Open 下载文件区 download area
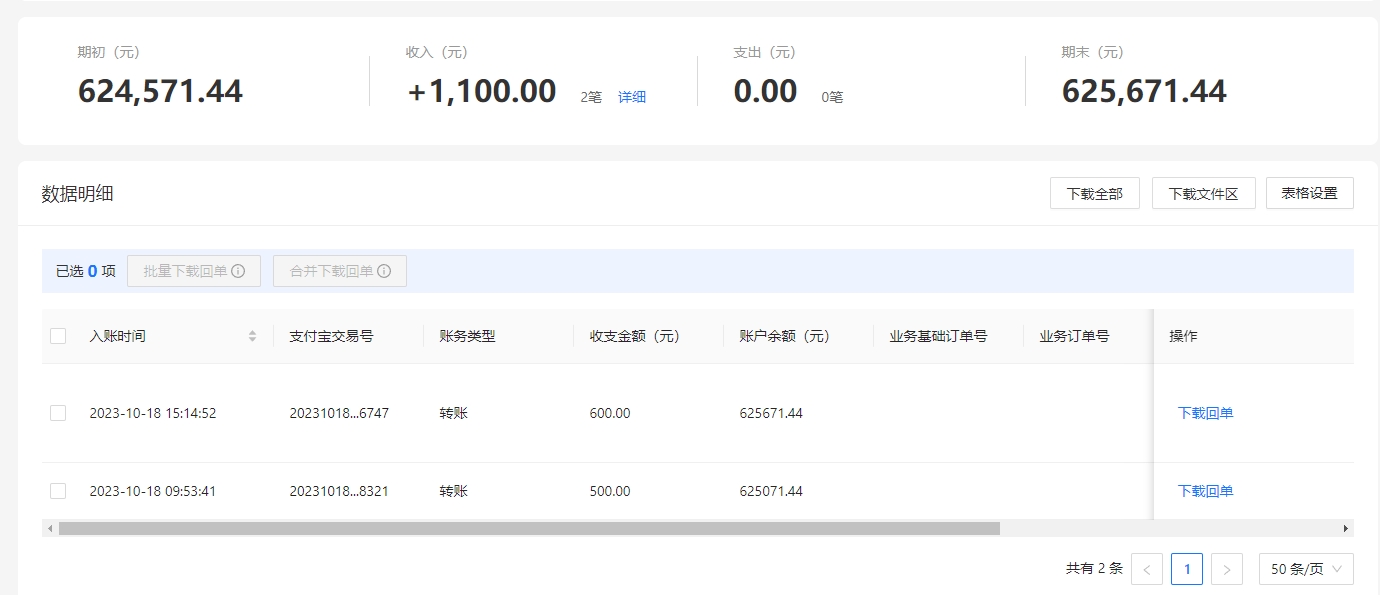This screenshot has width=1380, height=595. point(1203,193)
